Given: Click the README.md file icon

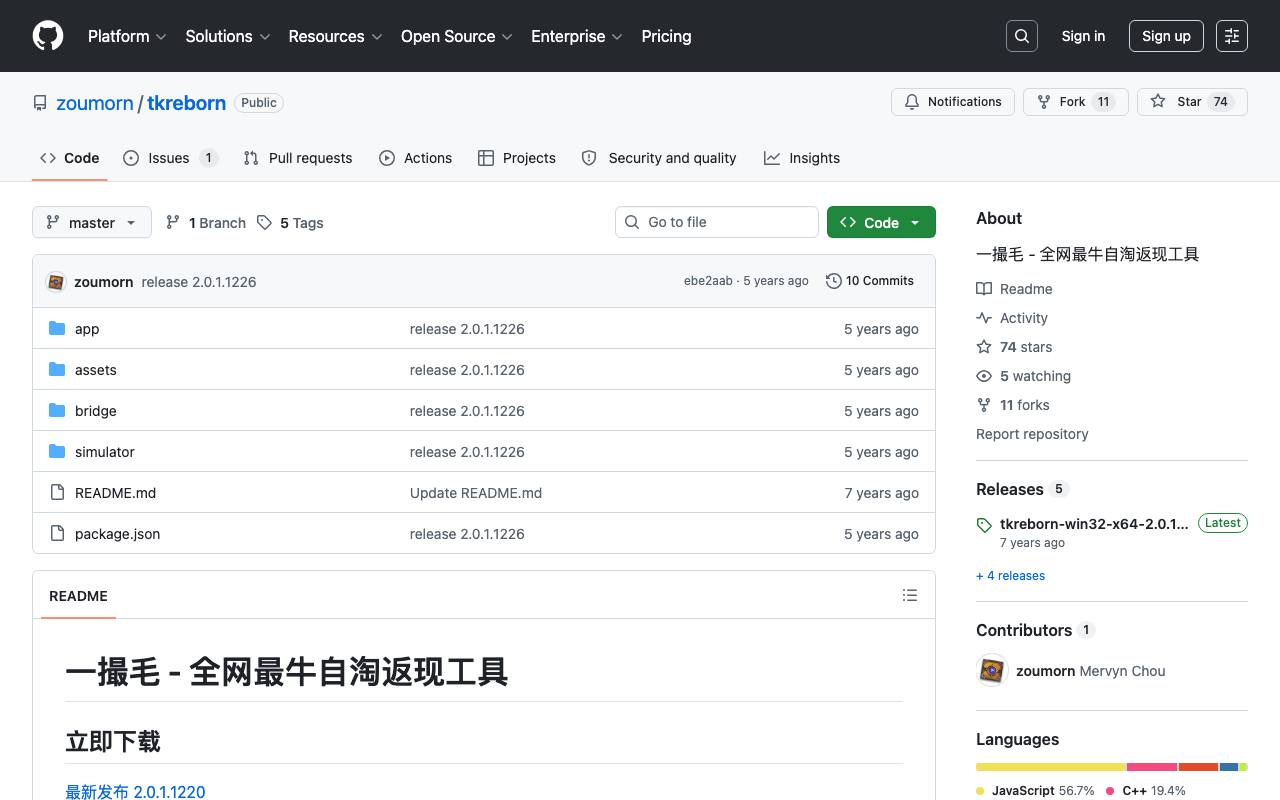Looking at the screenshot, I should [57, 493].
